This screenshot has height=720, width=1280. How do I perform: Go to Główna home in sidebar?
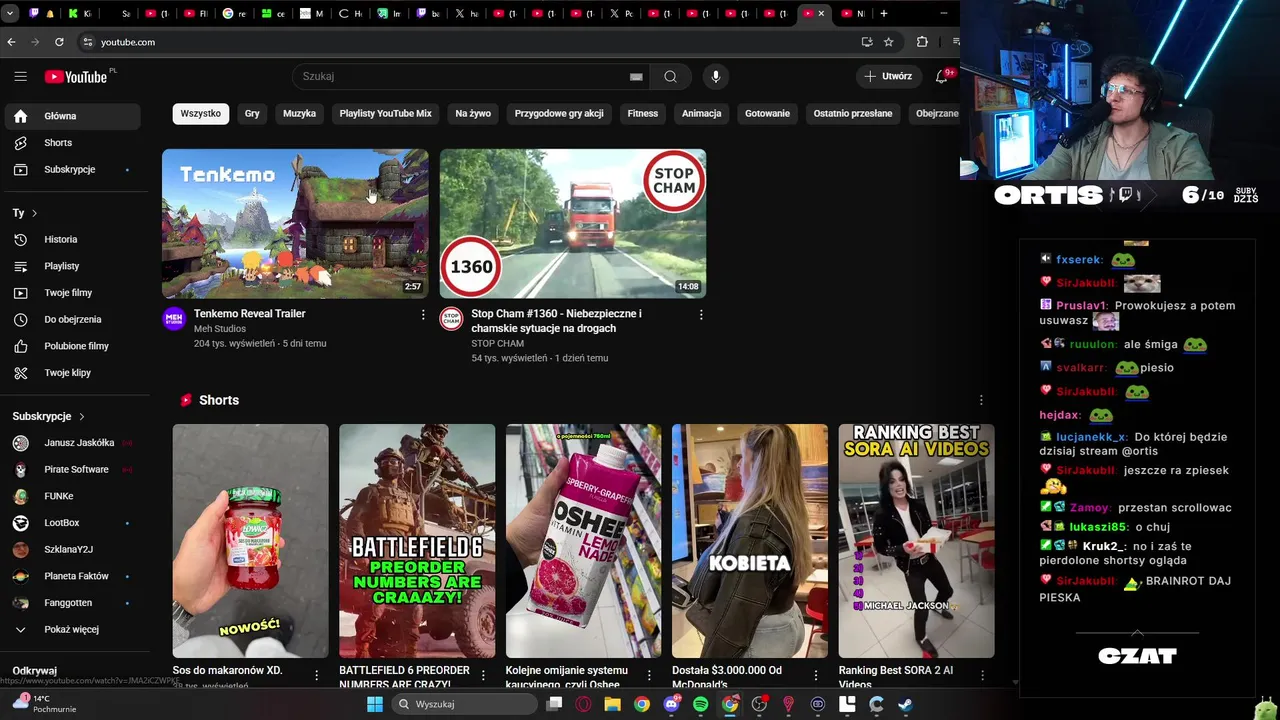pos(70,116)
